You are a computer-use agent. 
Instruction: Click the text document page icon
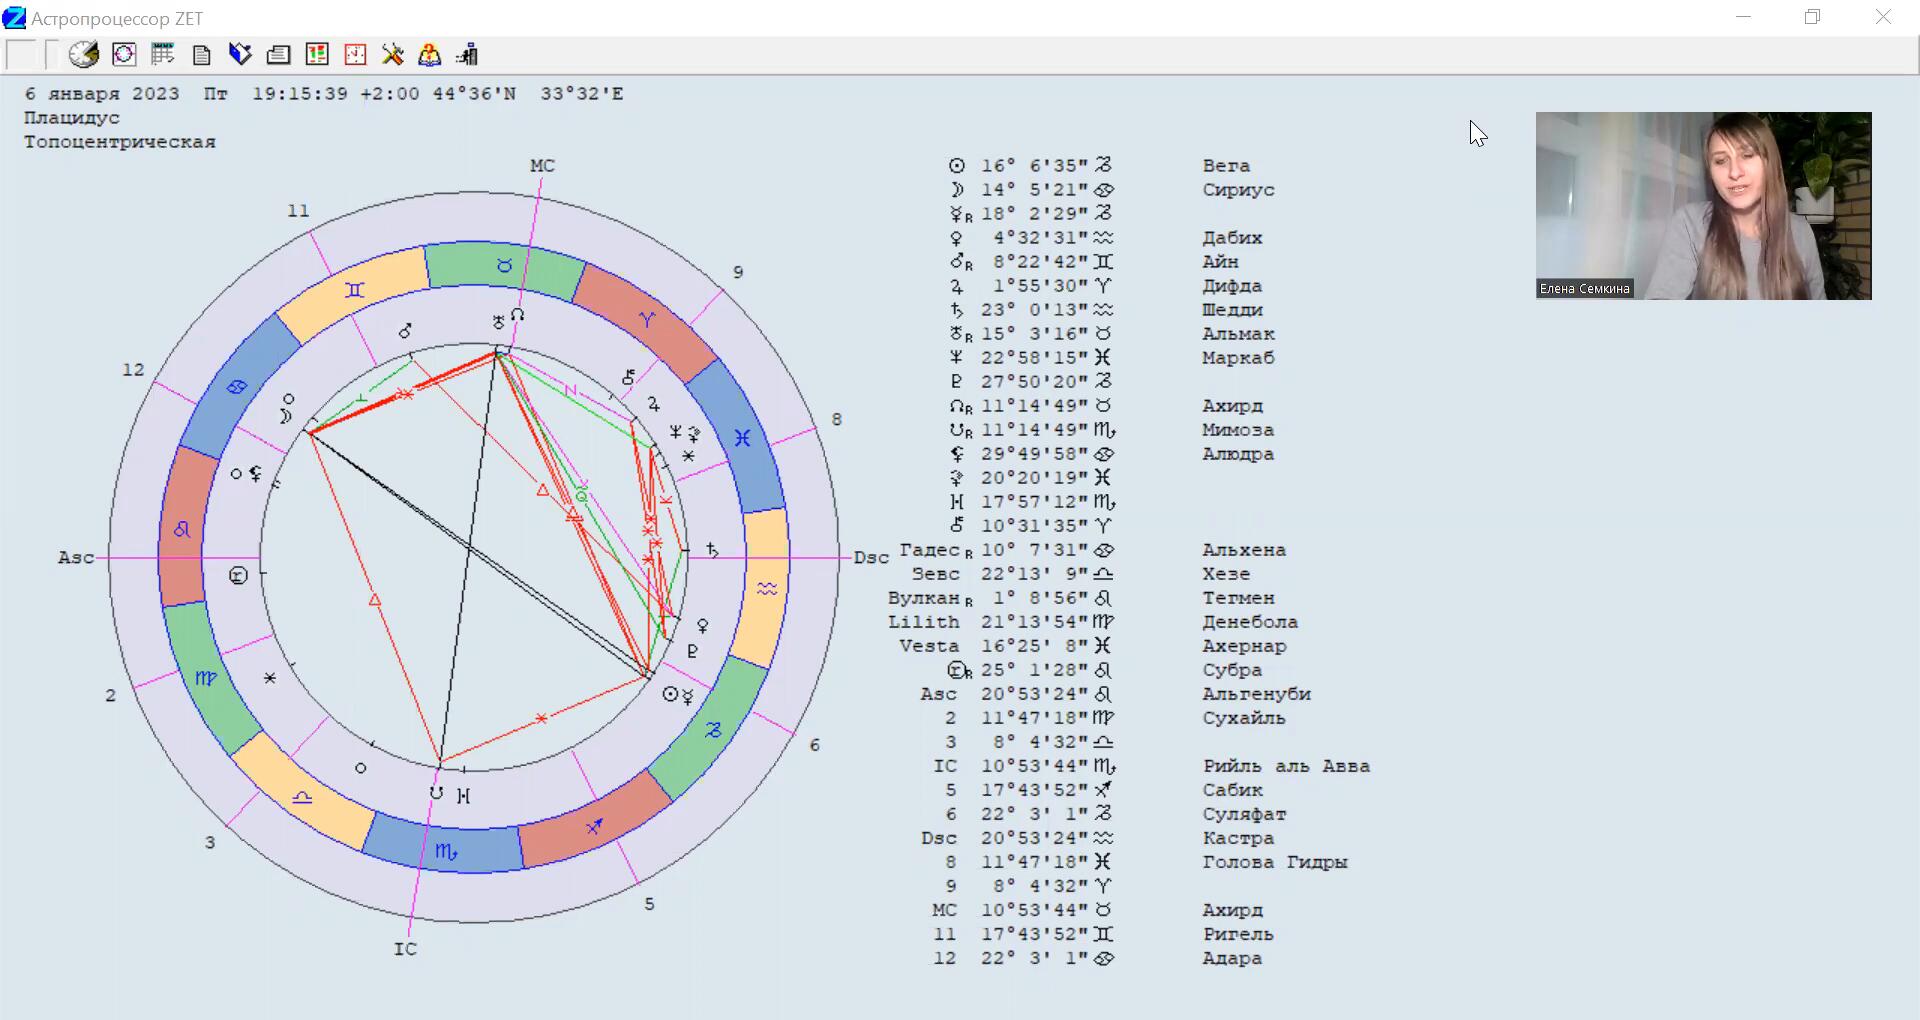click(x=202, y=54)
